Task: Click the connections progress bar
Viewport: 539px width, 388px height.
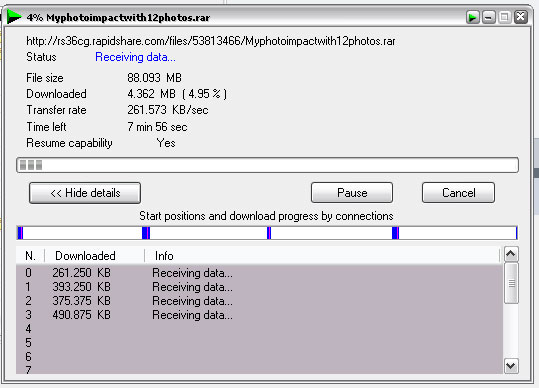Action: click(267, 233)
